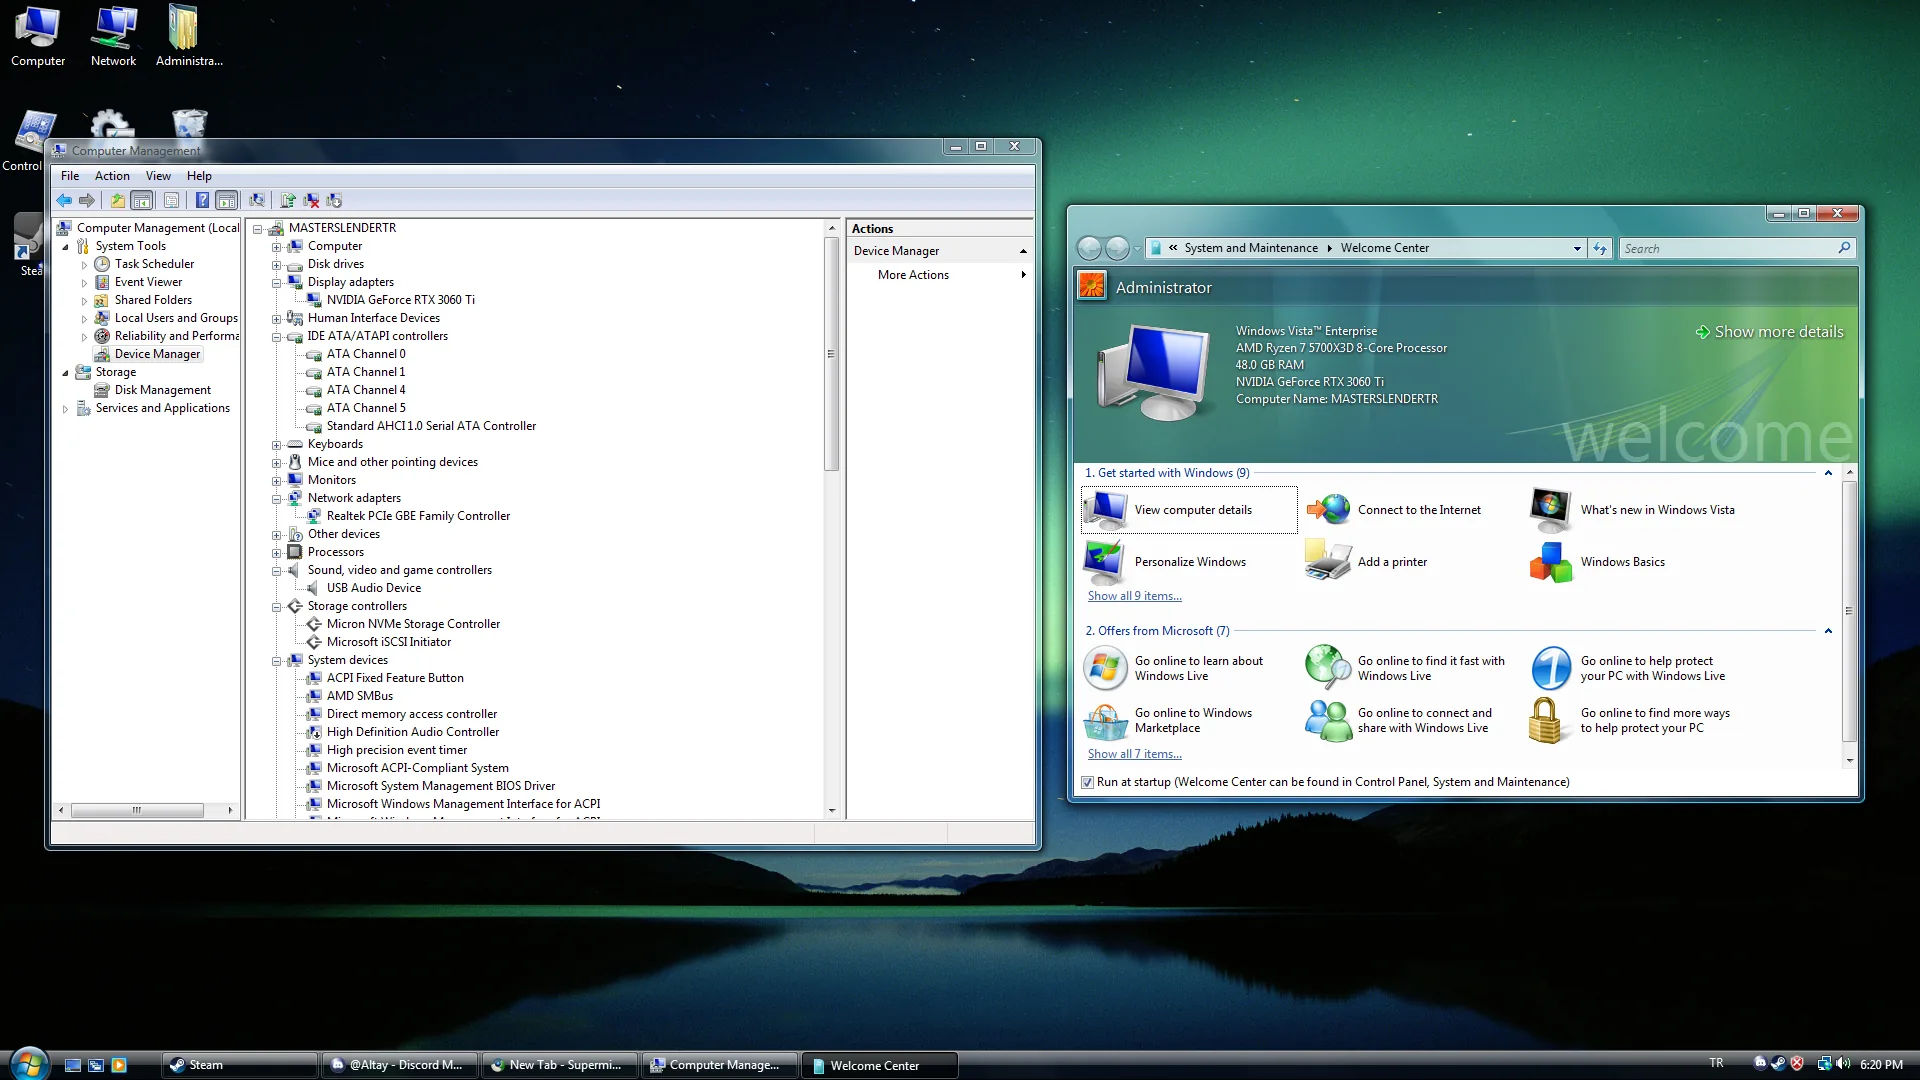Click the console tree horizontal scrollbar
Viewport: 1920px width, 1080px height.
[x=137, y=810]
